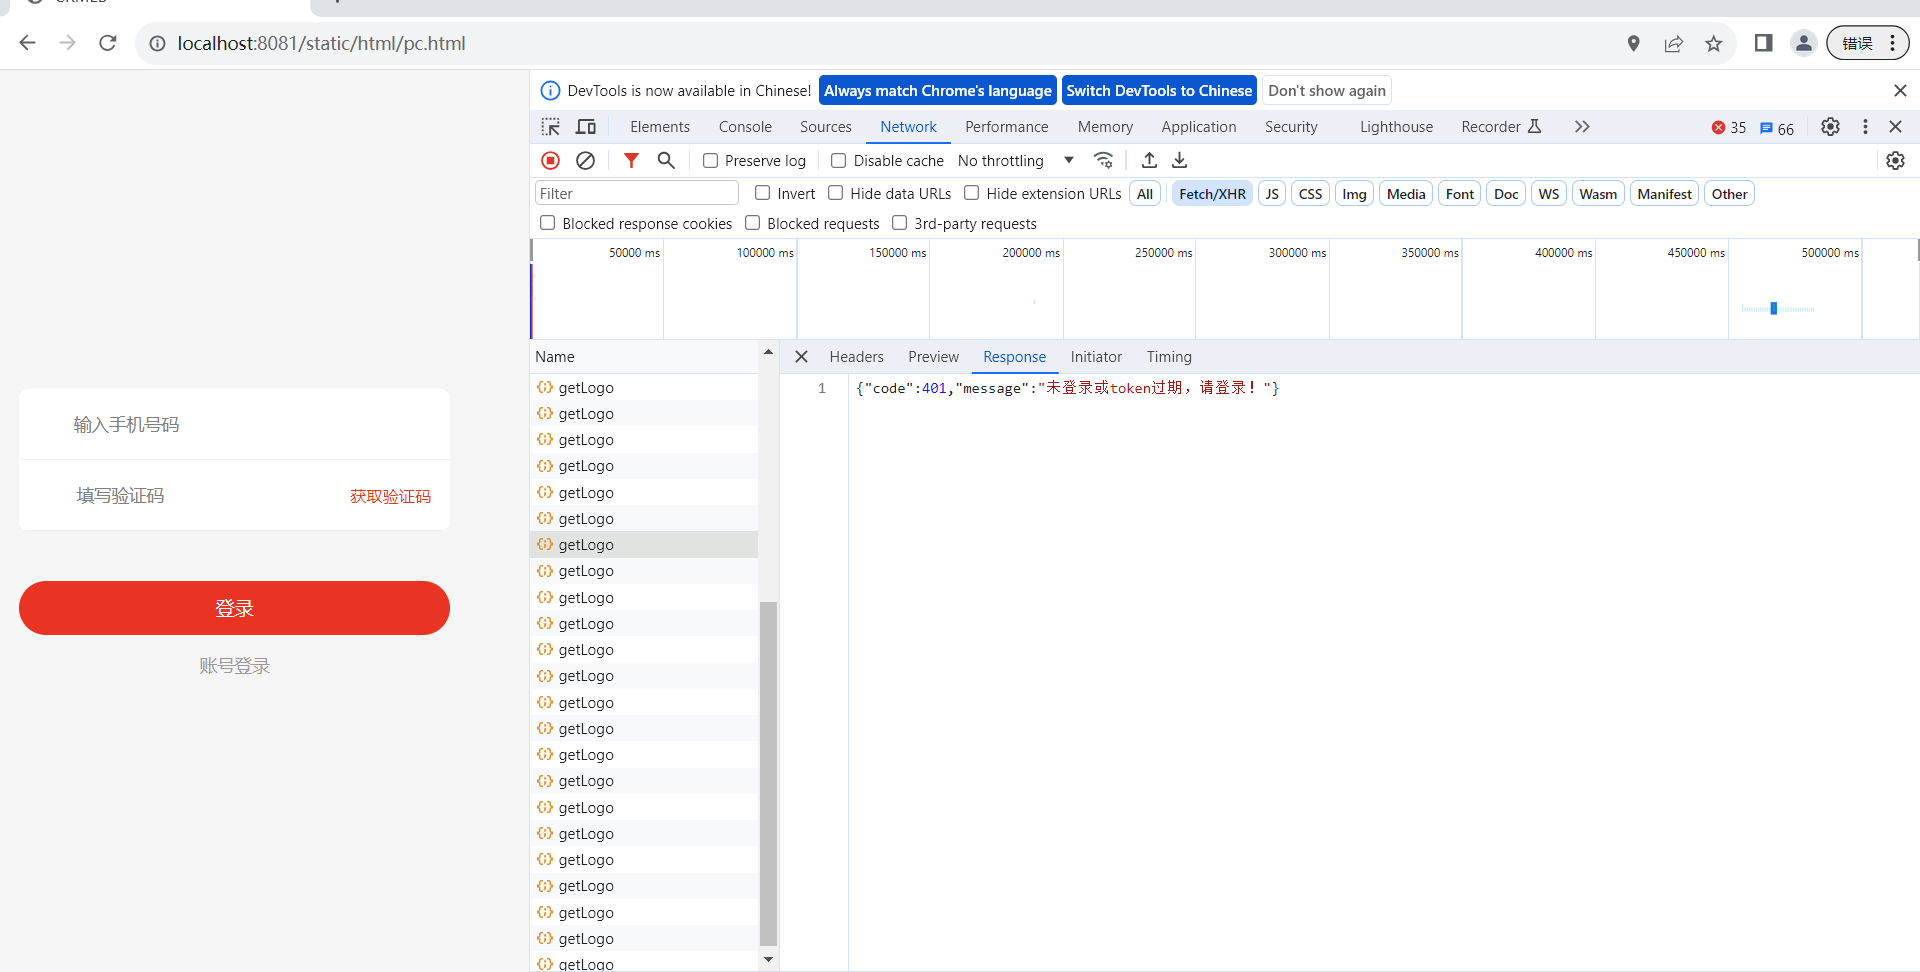The image size is (1920, 972).
Task: Click 获取验证码 get code link
Action: pos(390,496)
